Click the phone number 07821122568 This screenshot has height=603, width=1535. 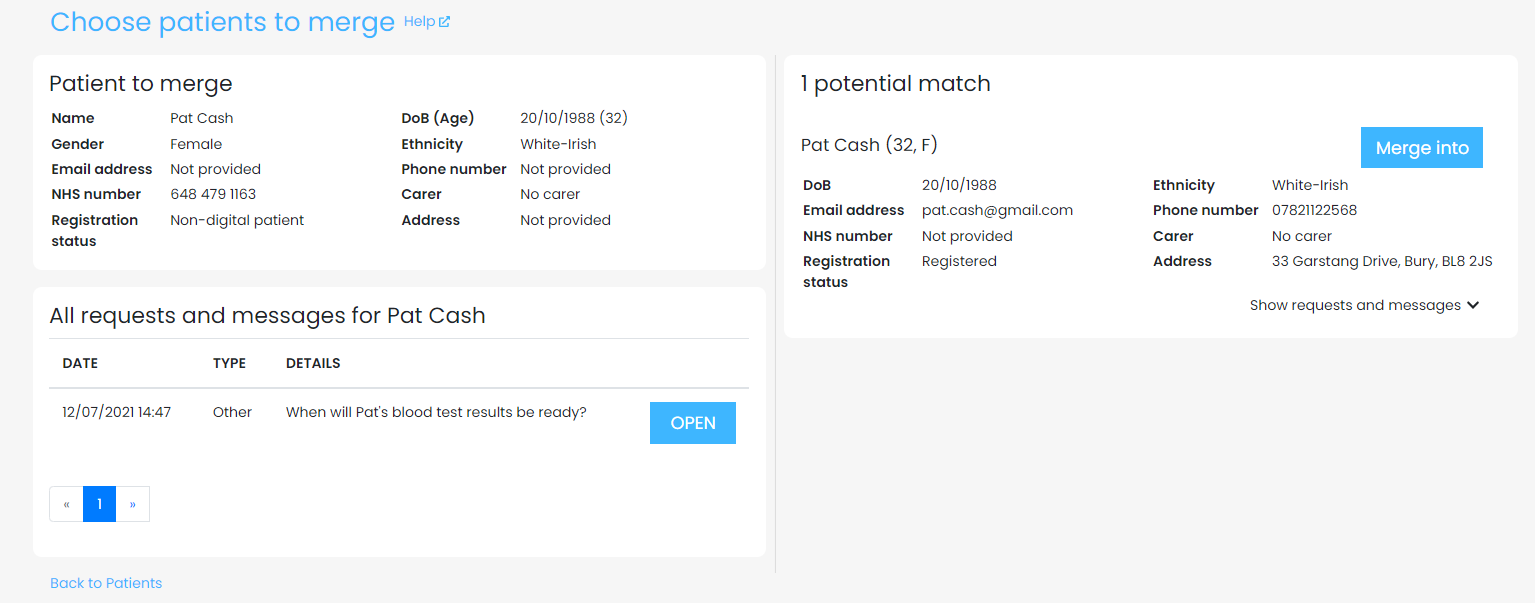point(1314,210)
